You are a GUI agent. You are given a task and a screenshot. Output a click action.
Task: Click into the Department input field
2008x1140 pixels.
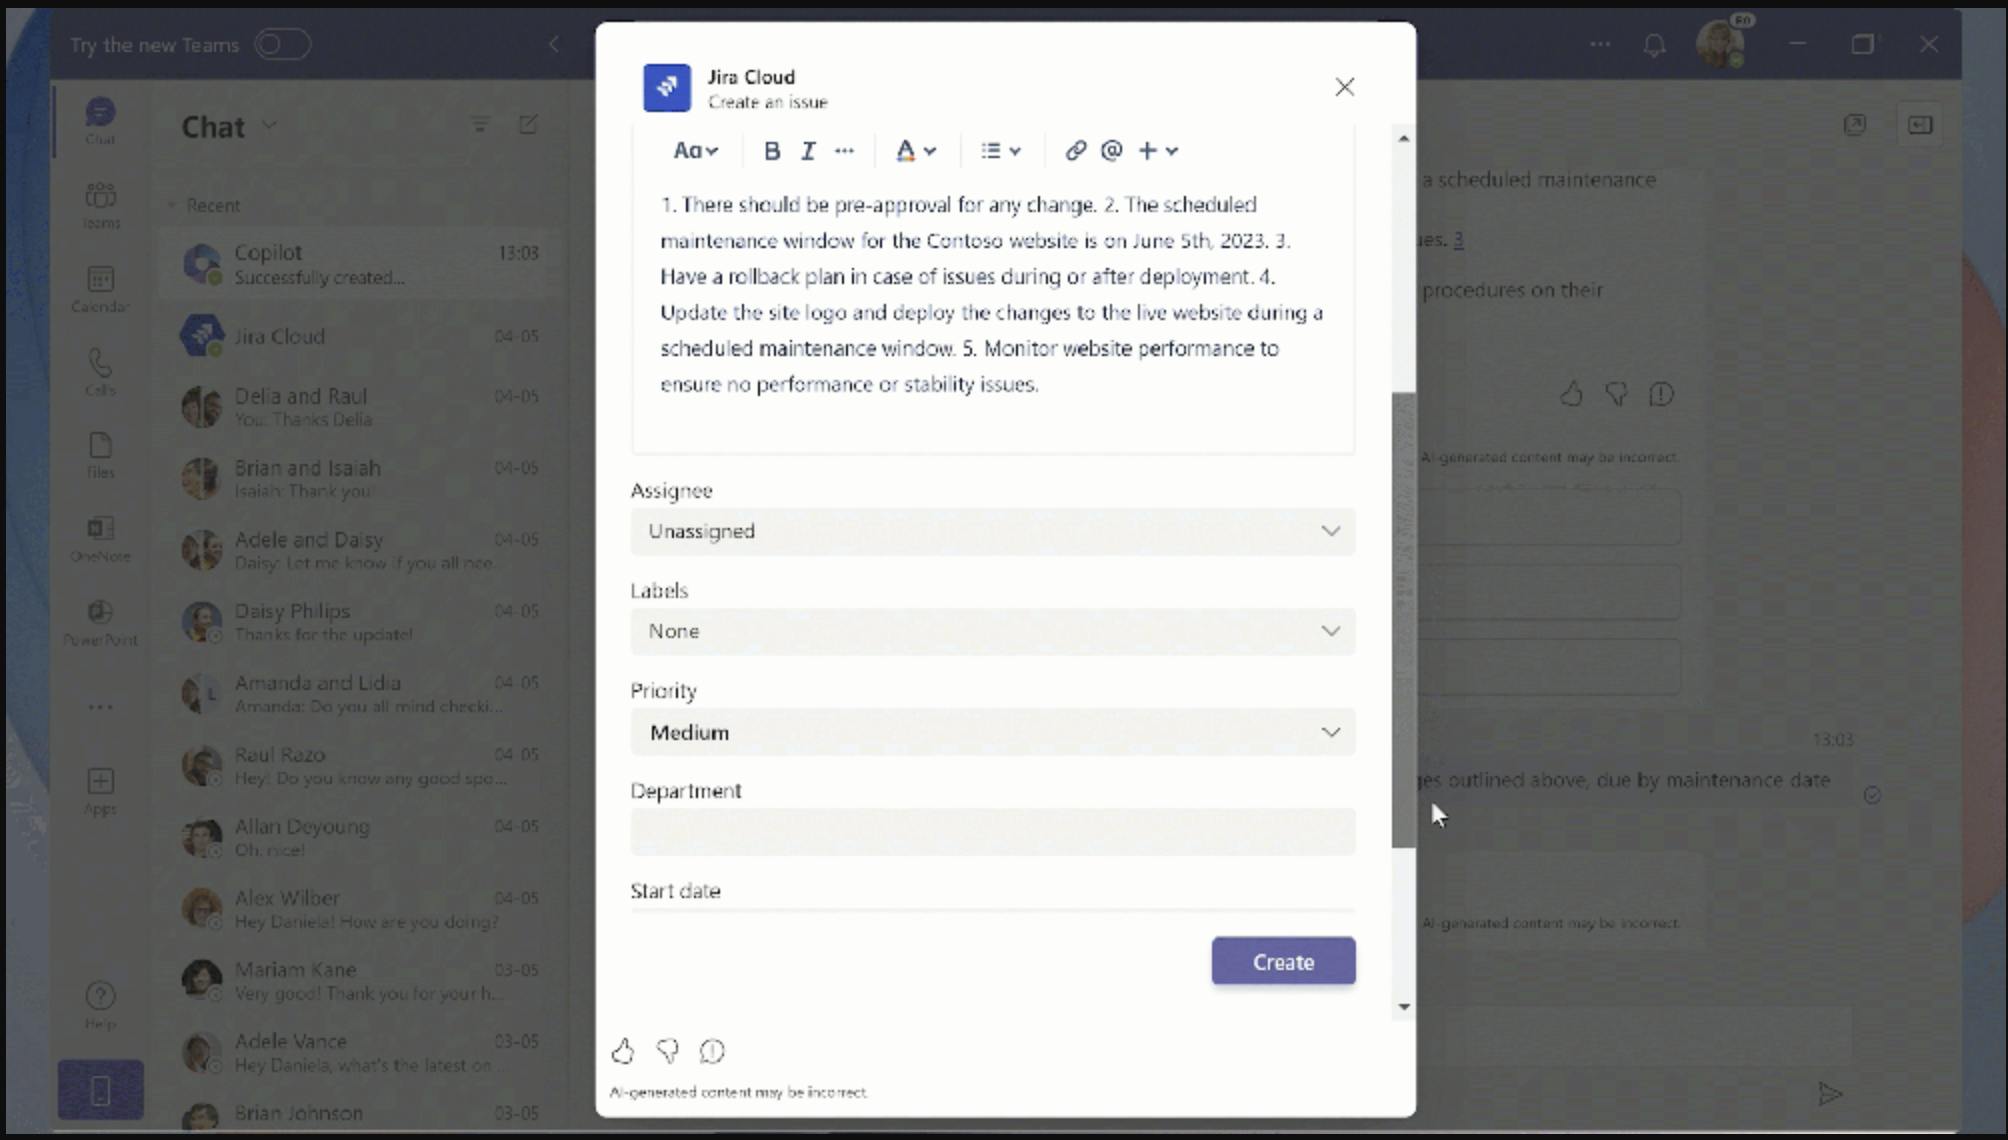click(x=992, y=832)
